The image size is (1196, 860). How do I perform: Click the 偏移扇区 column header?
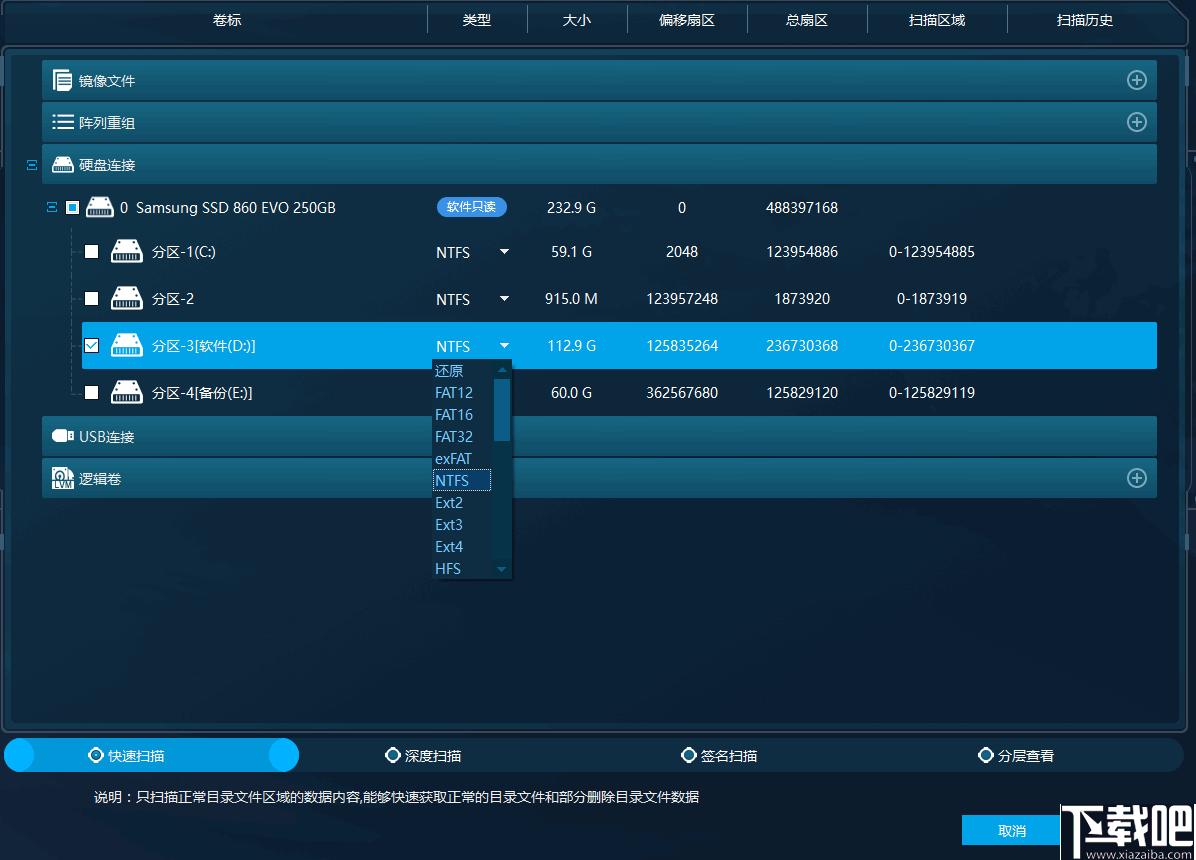coord(686,20)
